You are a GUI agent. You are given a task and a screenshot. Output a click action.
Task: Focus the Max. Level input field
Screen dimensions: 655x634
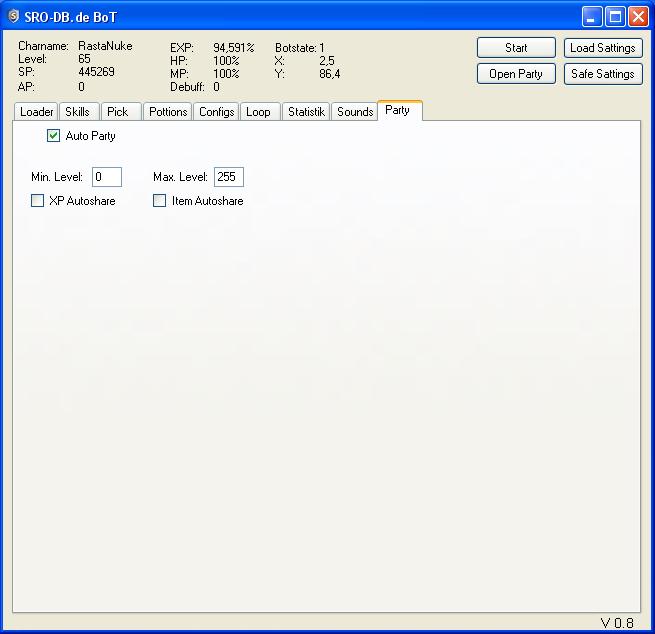[229, 177]
